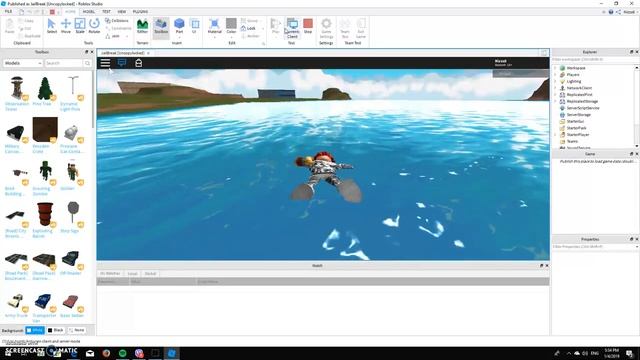Click the Color swatch in Edit group

[x=231, y=24]
